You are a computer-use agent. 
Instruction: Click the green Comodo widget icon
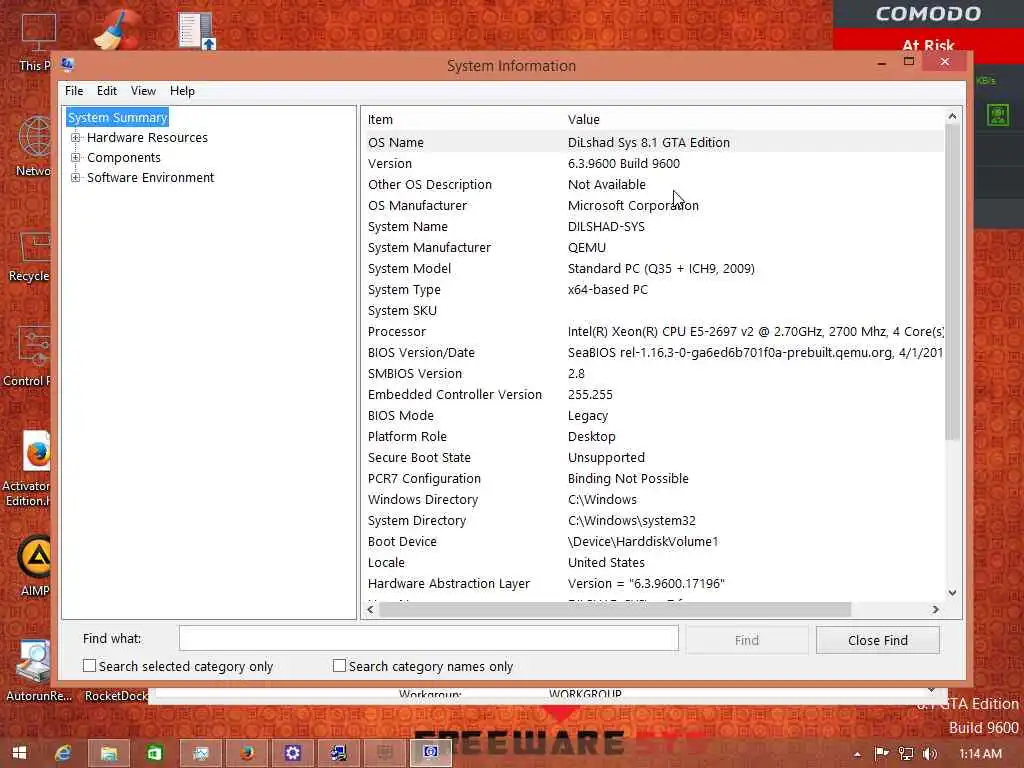[x=997, y=115]
